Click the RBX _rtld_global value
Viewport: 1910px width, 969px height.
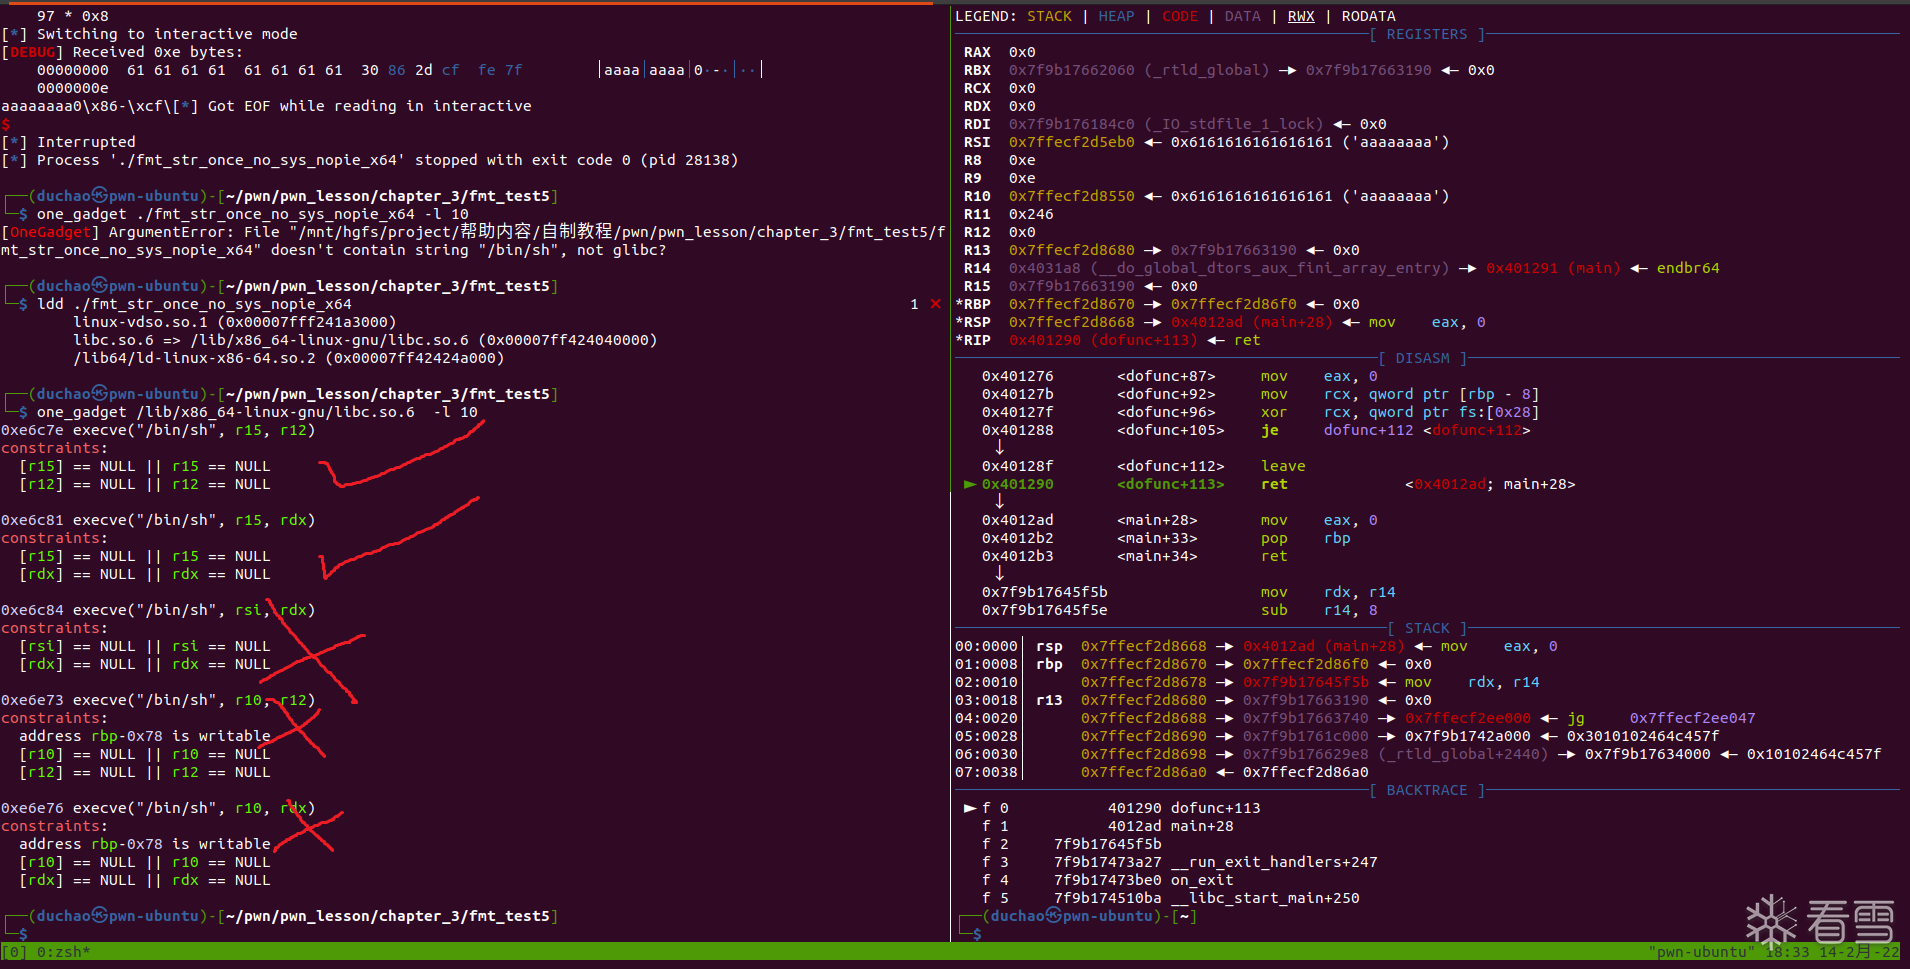pyautogui.click(x=1138, y=70)
